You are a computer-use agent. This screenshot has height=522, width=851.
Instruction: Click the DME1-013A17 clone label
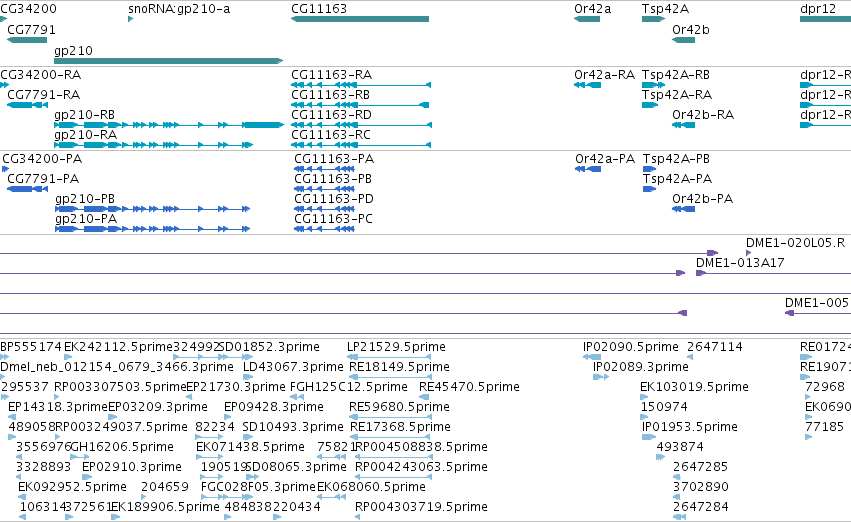(x=740, y=263)
